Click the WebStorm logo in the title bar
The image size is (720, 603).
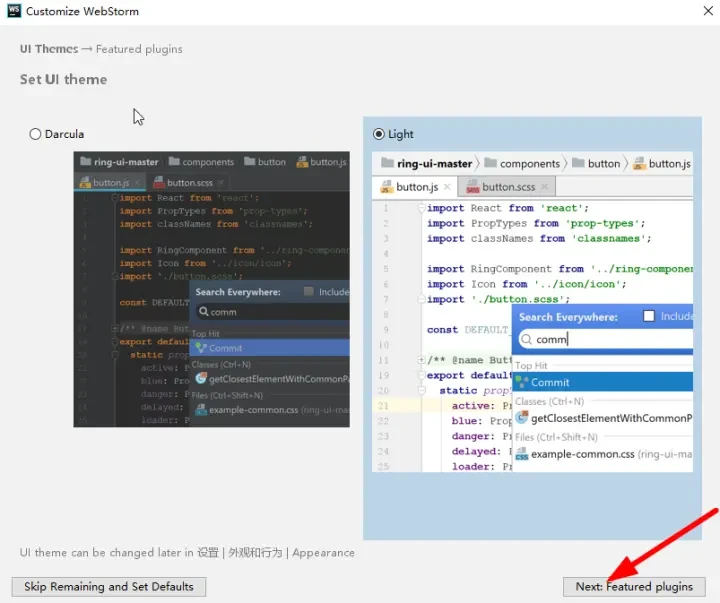coord(13,12)
